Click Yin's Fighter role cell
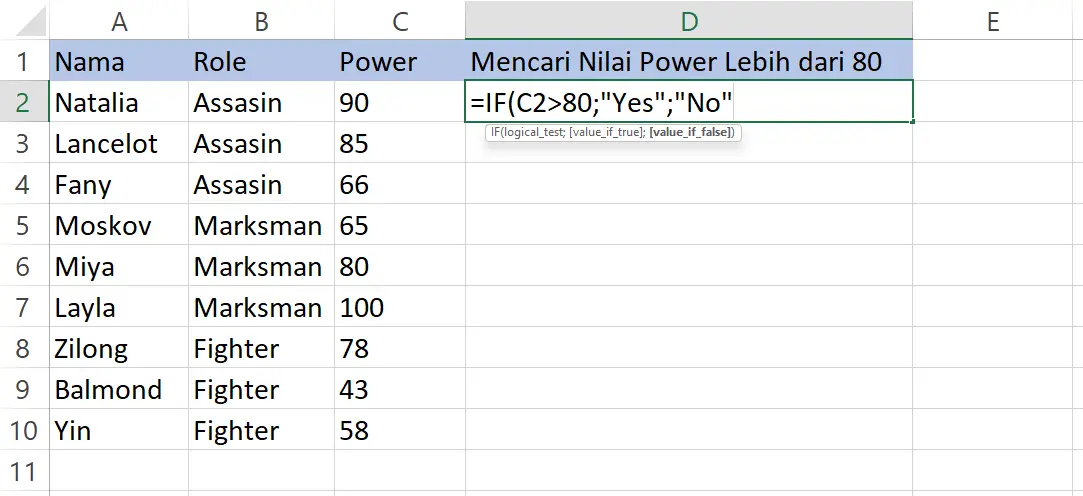1083x496 pixels. click(x=261, y=430)
